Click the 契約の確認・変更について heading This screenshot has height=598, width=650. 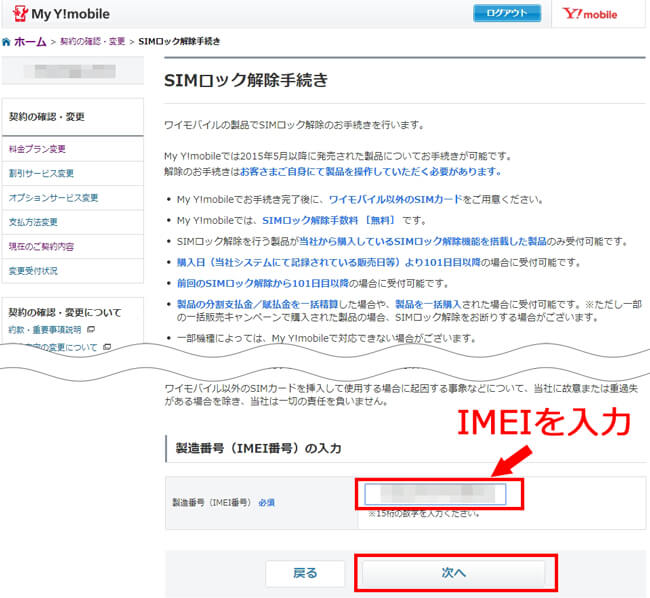click(x=65, y=312)
